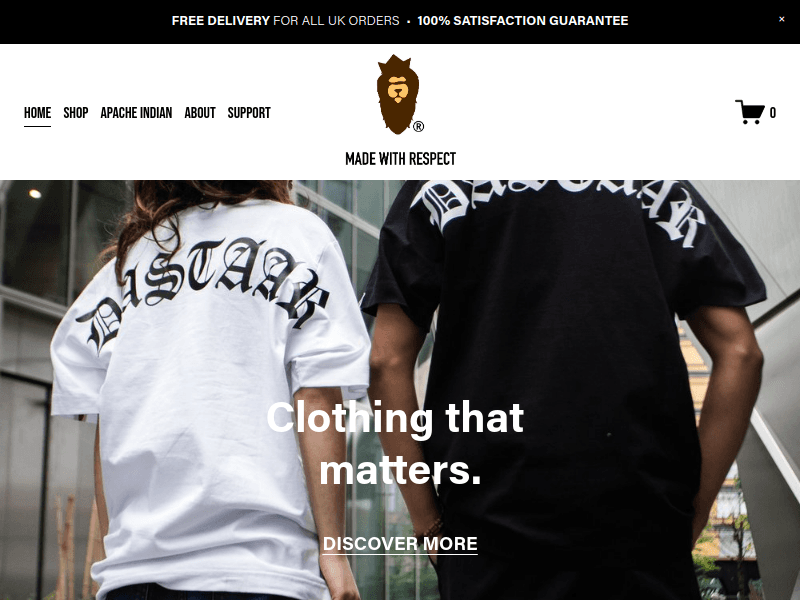
Task: Open the shopping cart icon
Action: point(749,112)
